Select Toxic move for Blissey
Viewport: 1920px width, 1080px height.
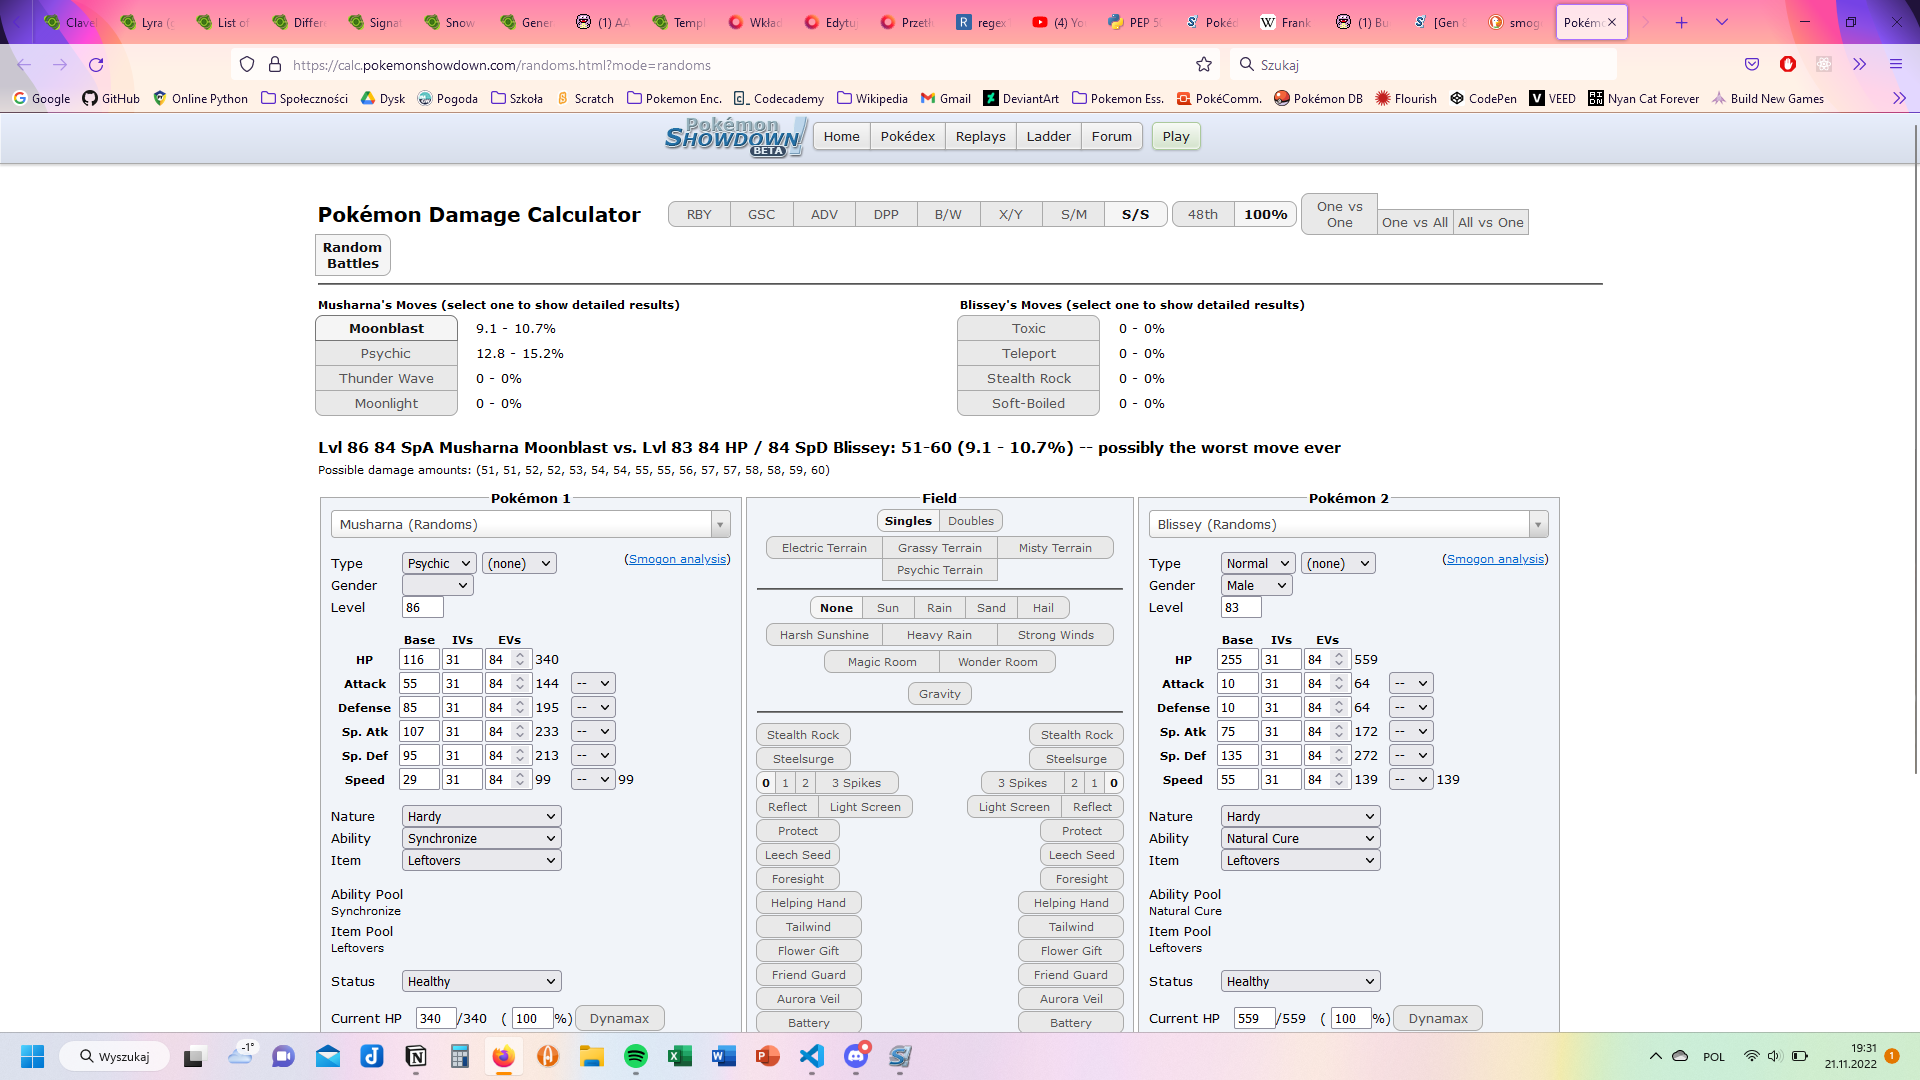point(1028,328)
